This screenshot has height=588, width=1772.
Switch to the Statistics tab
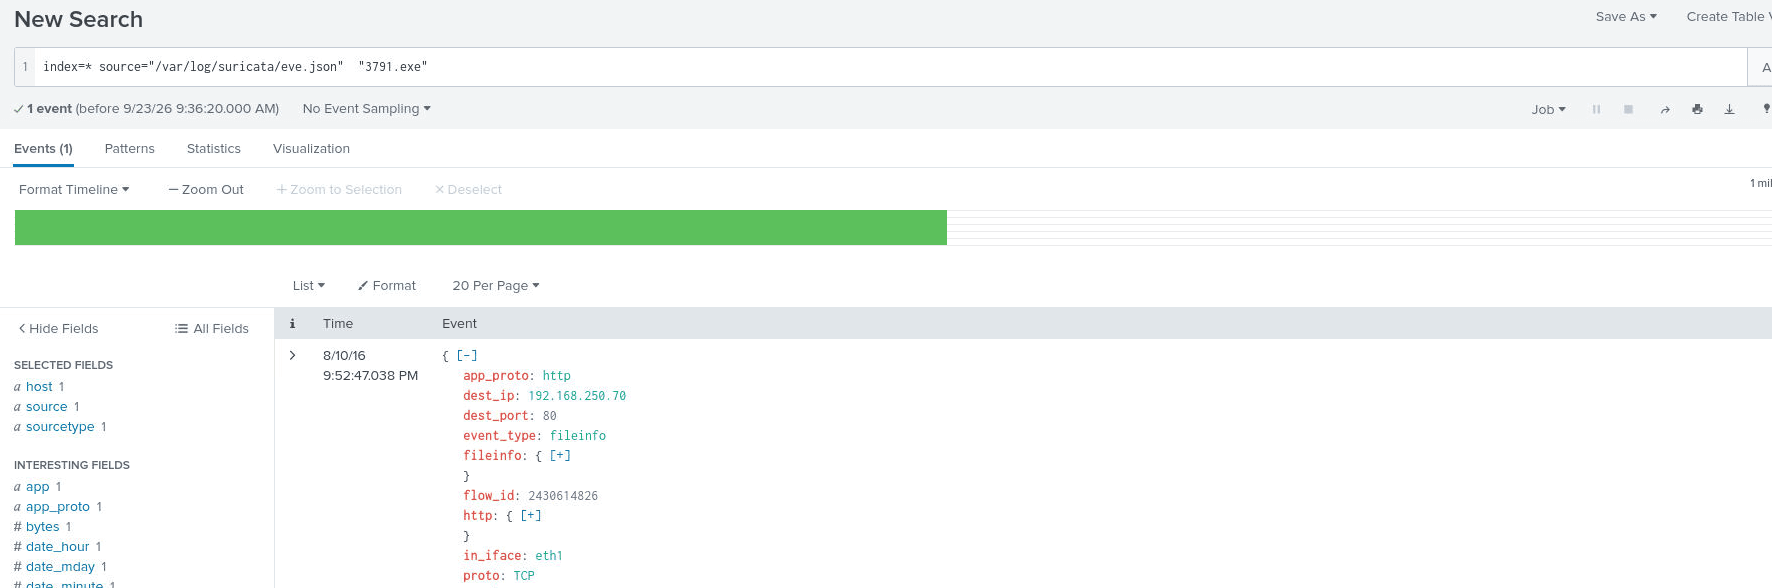click(214, 148)
